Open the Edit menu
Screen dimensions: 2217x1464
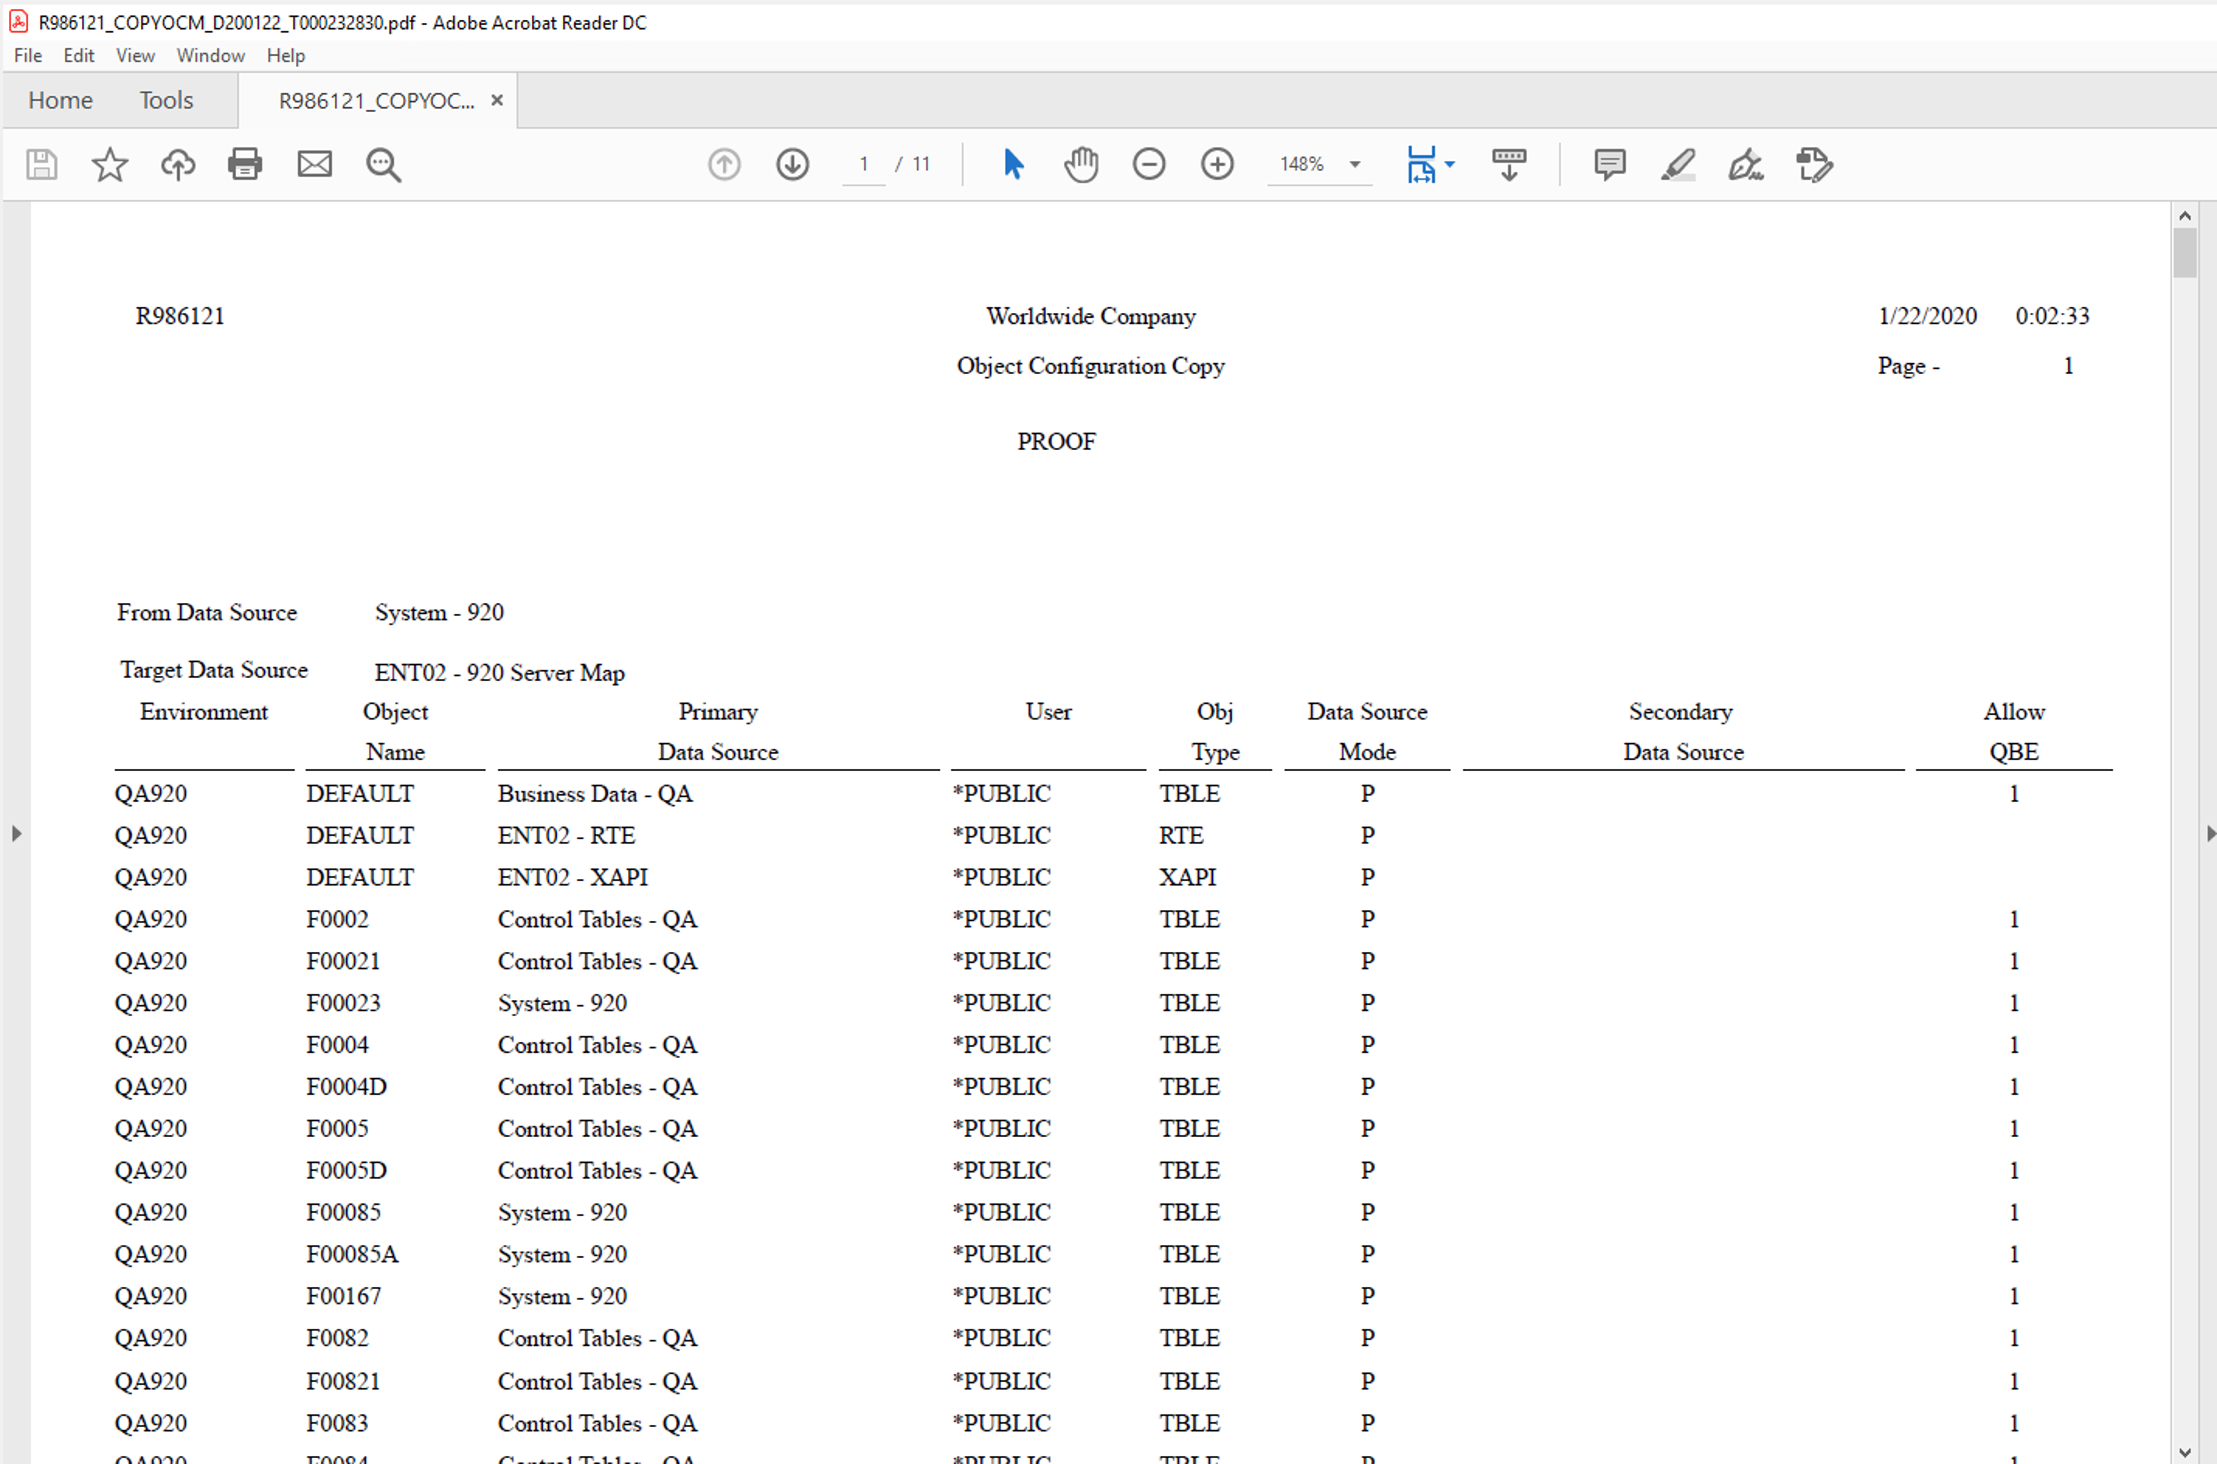pyautogui.click(x=78, y=55)
